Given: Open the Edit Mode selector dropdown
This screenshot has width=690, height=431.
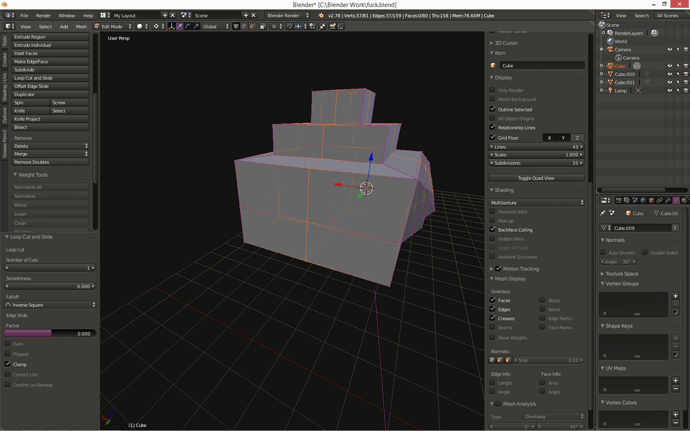Looking at the screenshot, I should pyautogui.click(x=111, y=27).
